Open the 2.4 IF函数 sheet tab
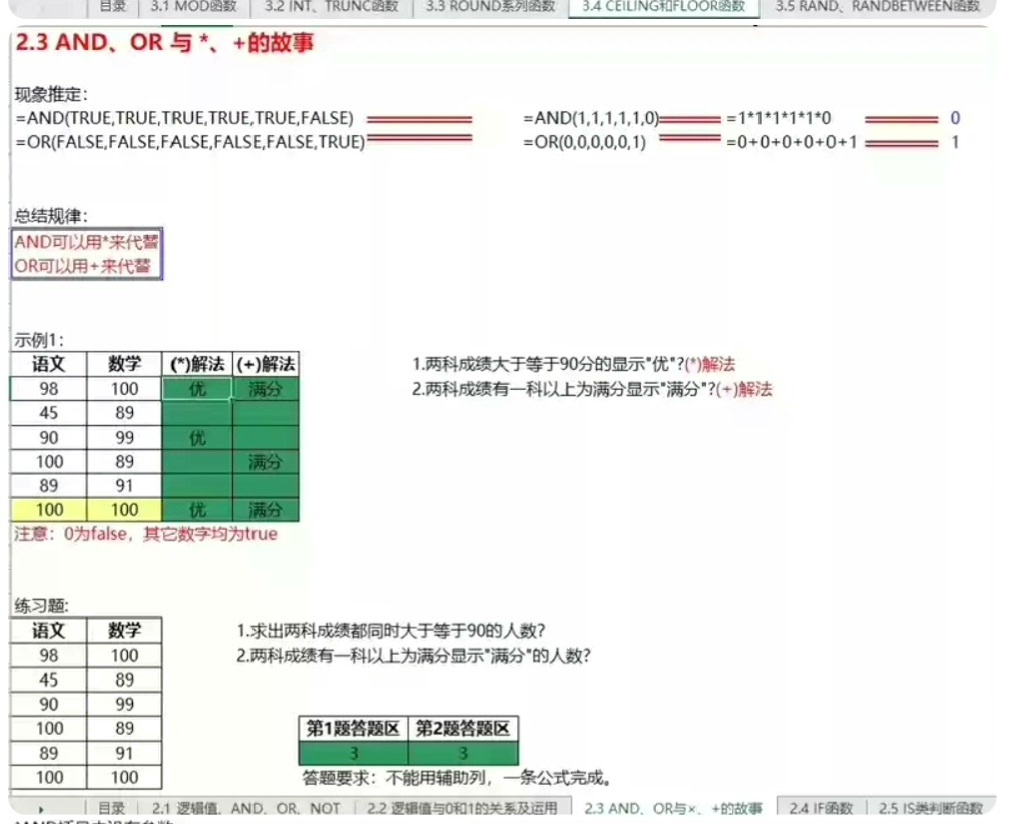The image size is (1012, 824). click(x=821, y=808)
